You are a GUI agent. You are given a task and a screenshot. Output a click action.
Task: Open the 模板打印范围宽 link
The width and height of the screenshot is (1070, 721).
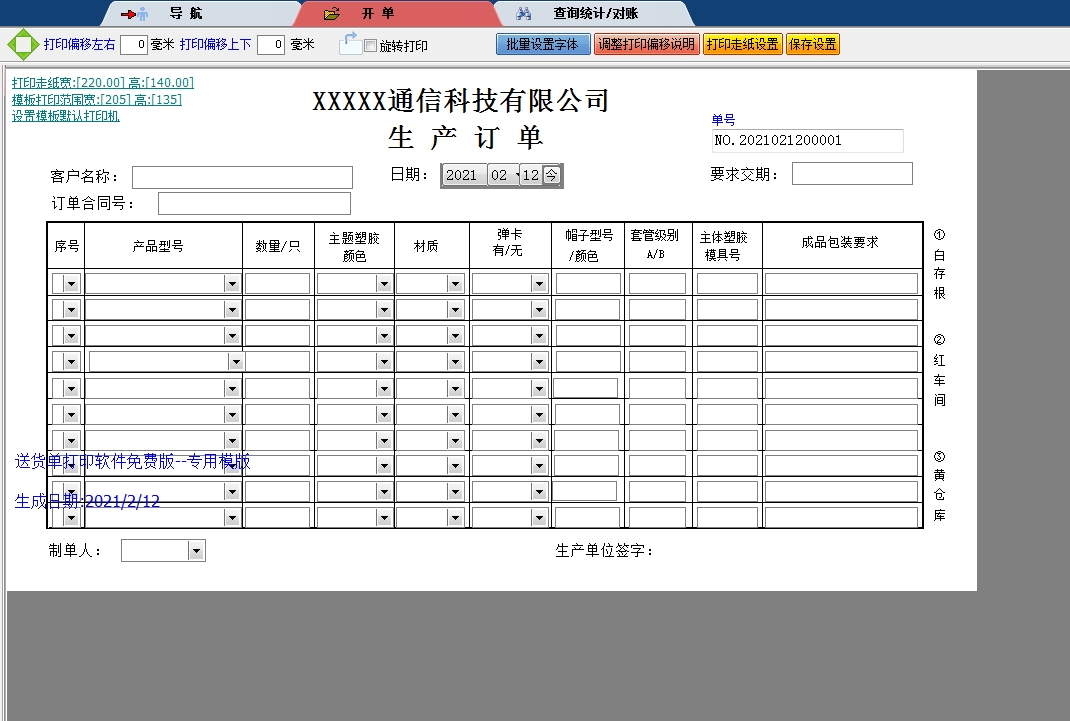(97, 99)
